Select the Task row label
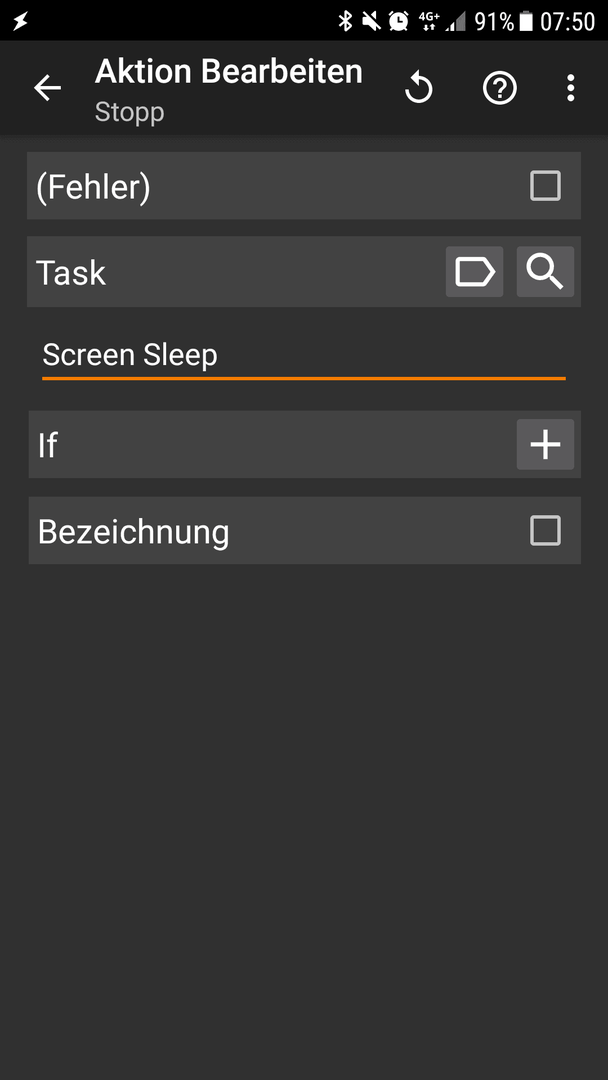Viewport: 608px width, 1080px height. pyautogui.click(x=70, y=273)
